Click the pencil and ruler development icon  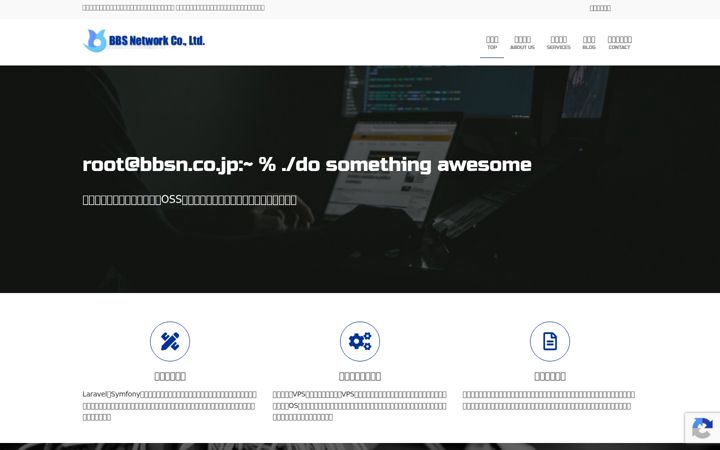coord(170,341)
